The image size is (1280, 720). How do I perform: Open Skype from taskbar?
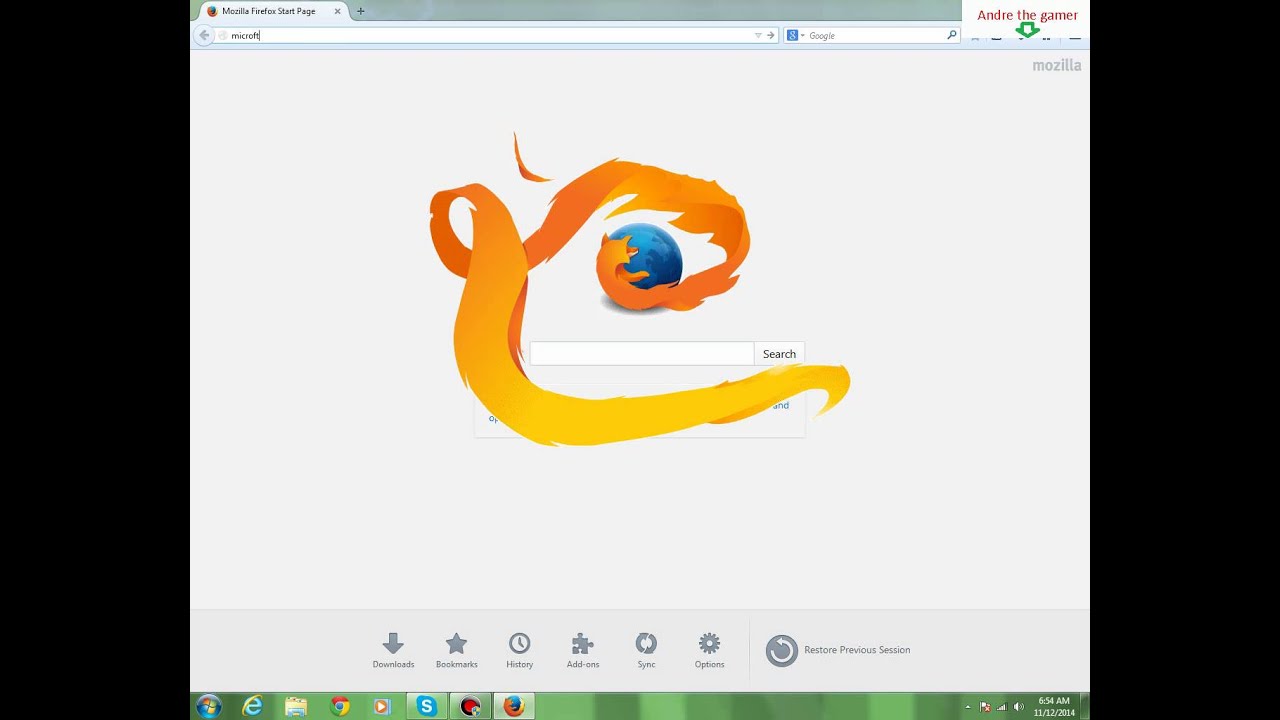pyautogui.click(x=427, y=706)
